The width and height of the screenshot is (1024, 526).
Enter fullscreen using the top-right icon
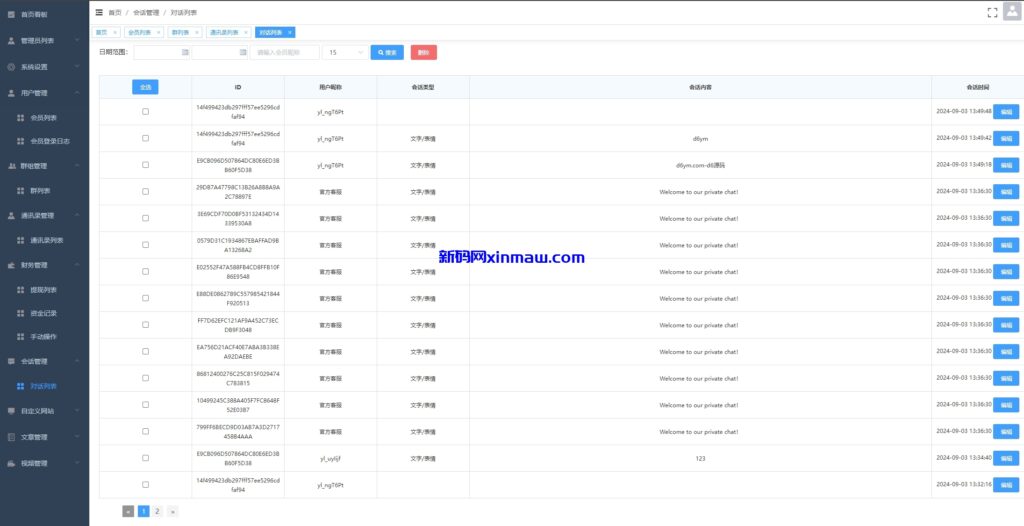(x=964, y=12)
